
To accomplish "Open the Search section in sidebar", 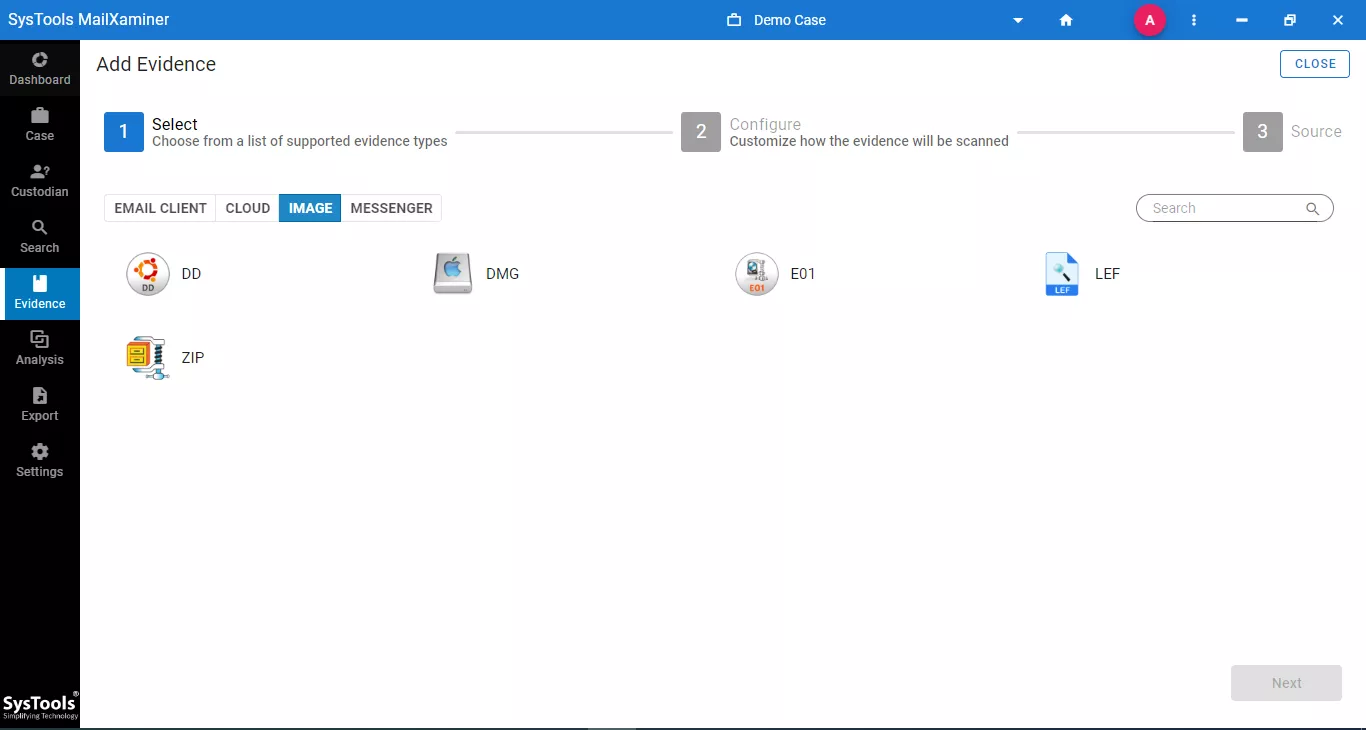I will pos(40,236).
